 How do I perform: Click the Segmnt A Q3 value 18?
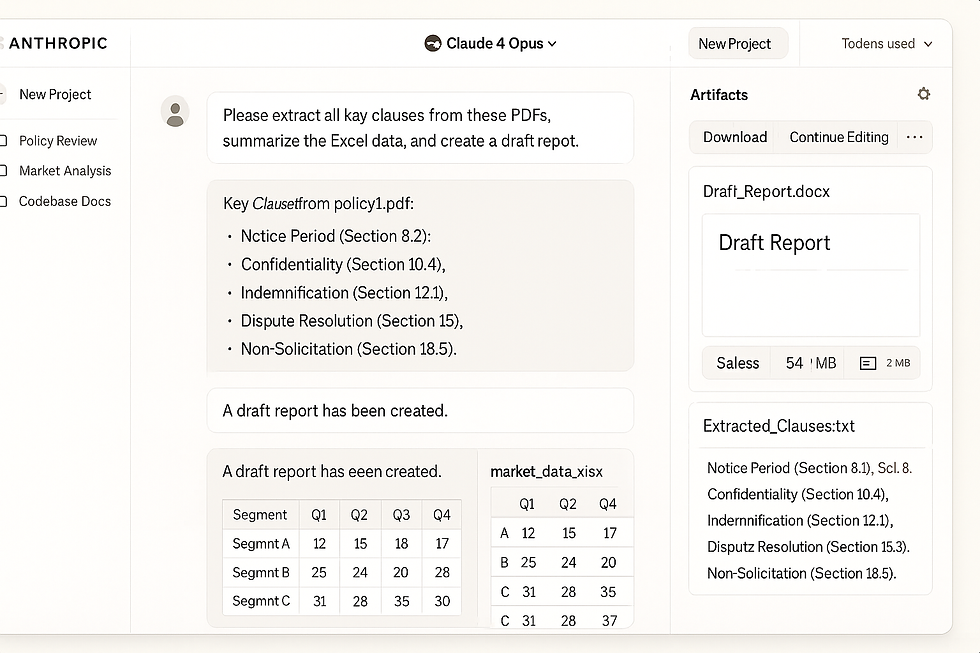pyautogui.click(x=401, y=544)
